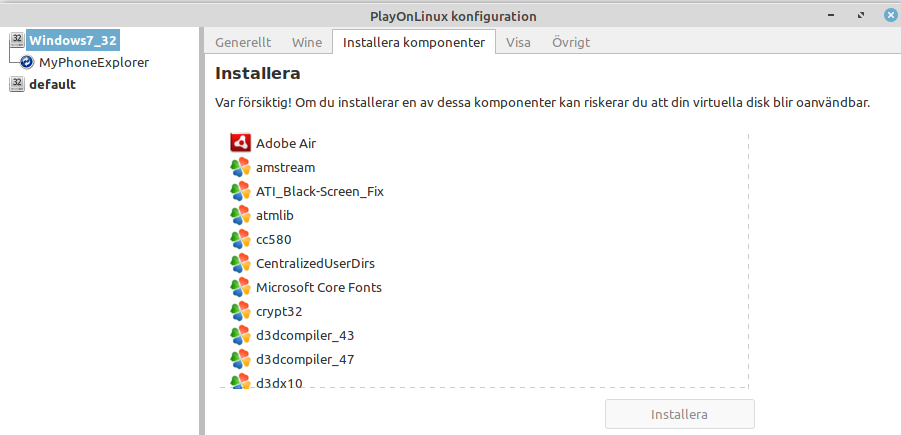Click the Windows7_32 virtual drive icon
901x435 pixels.
16,40
